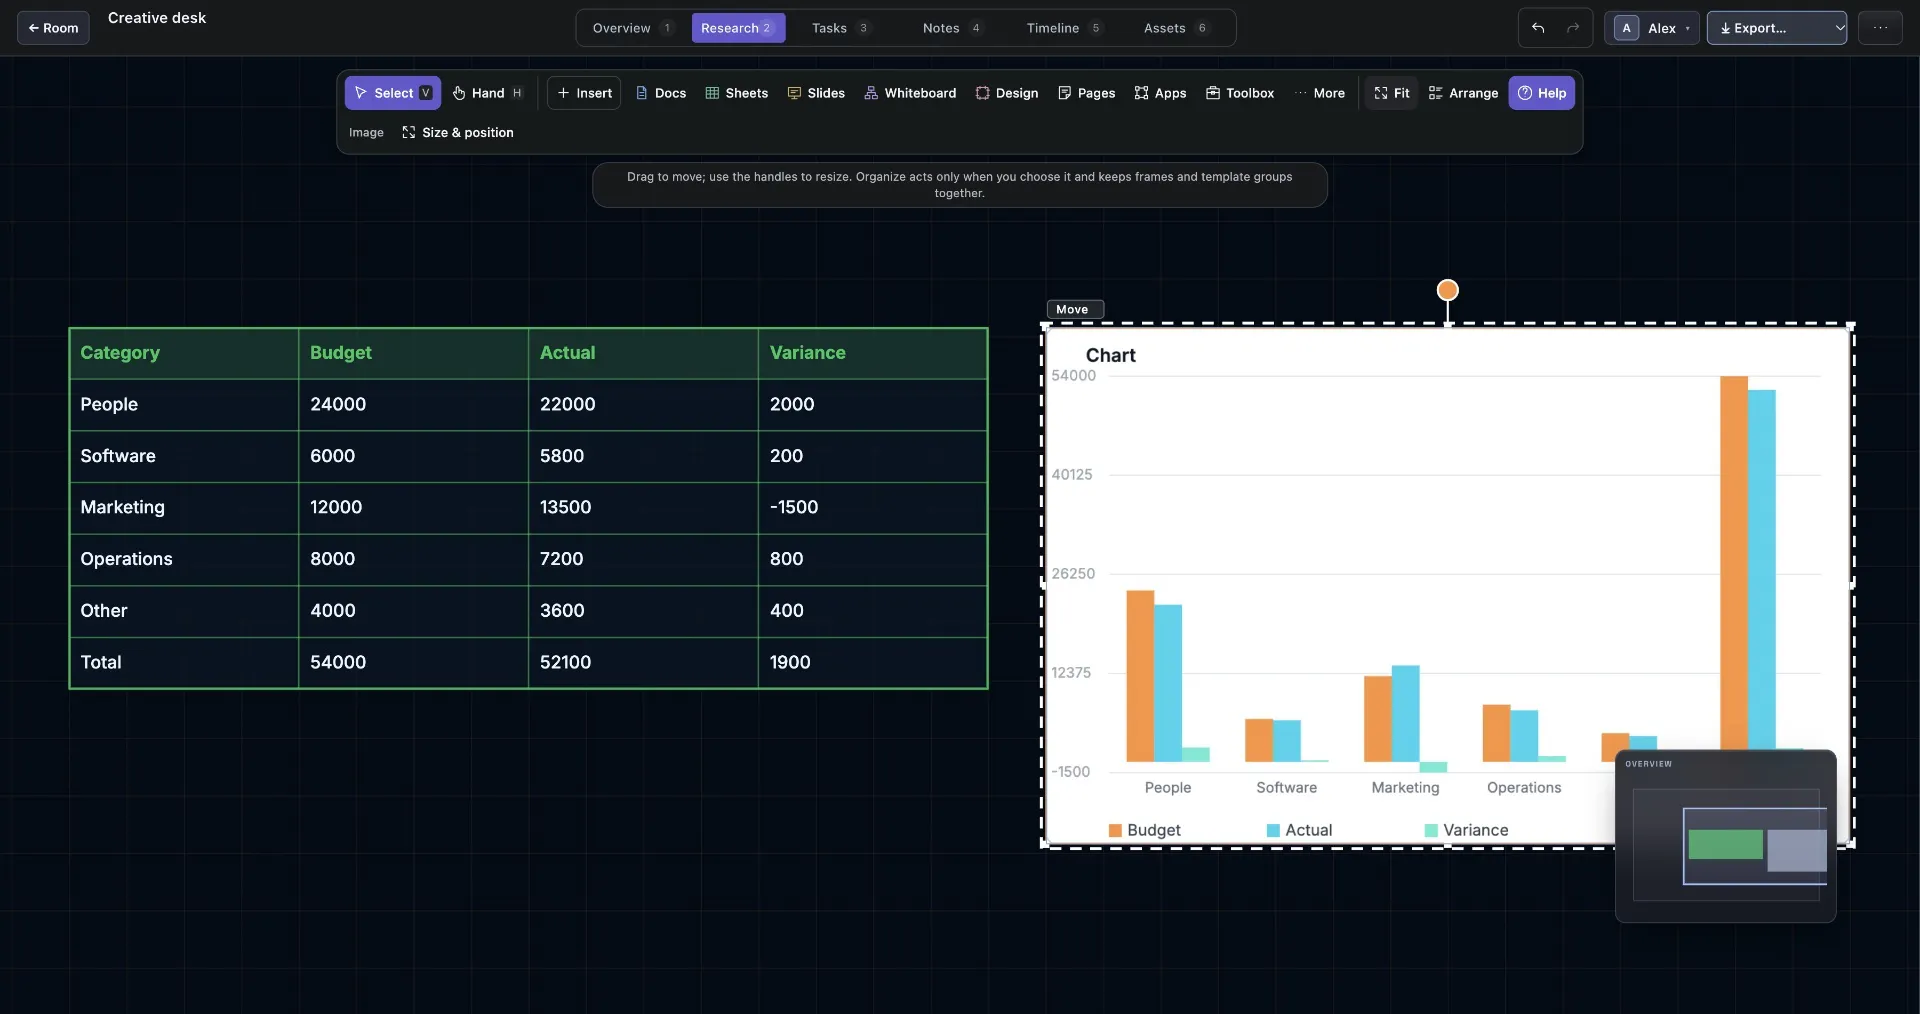Click the overview minimap thumbnail
Viewport: 1920px width, 1014px height.
point(1726,836)
